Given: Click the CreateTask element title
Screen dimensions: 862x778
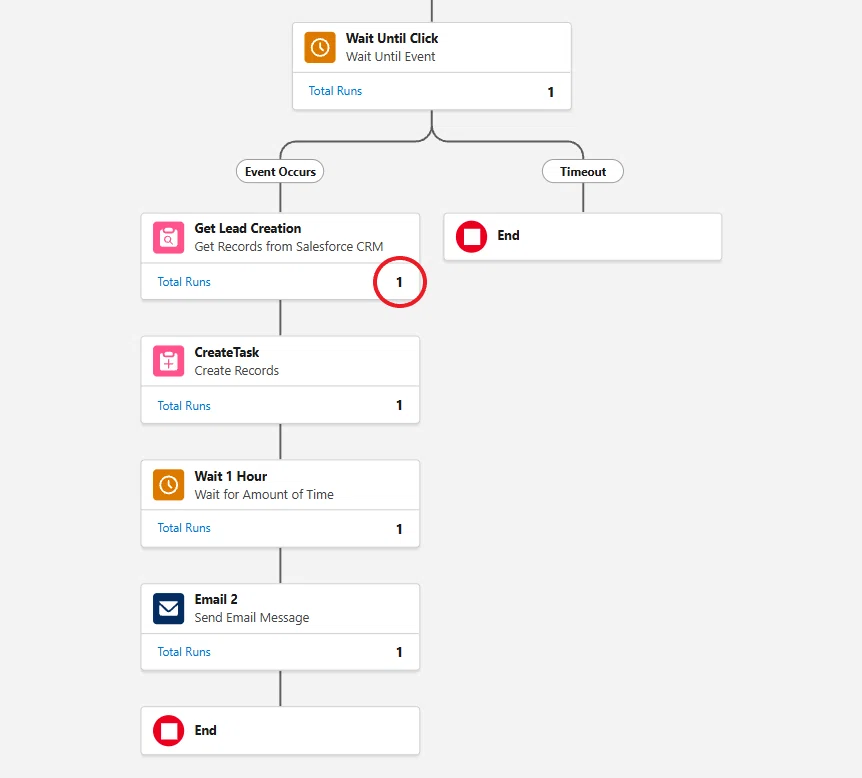Looking at the screenshot, I should [226, 352].
